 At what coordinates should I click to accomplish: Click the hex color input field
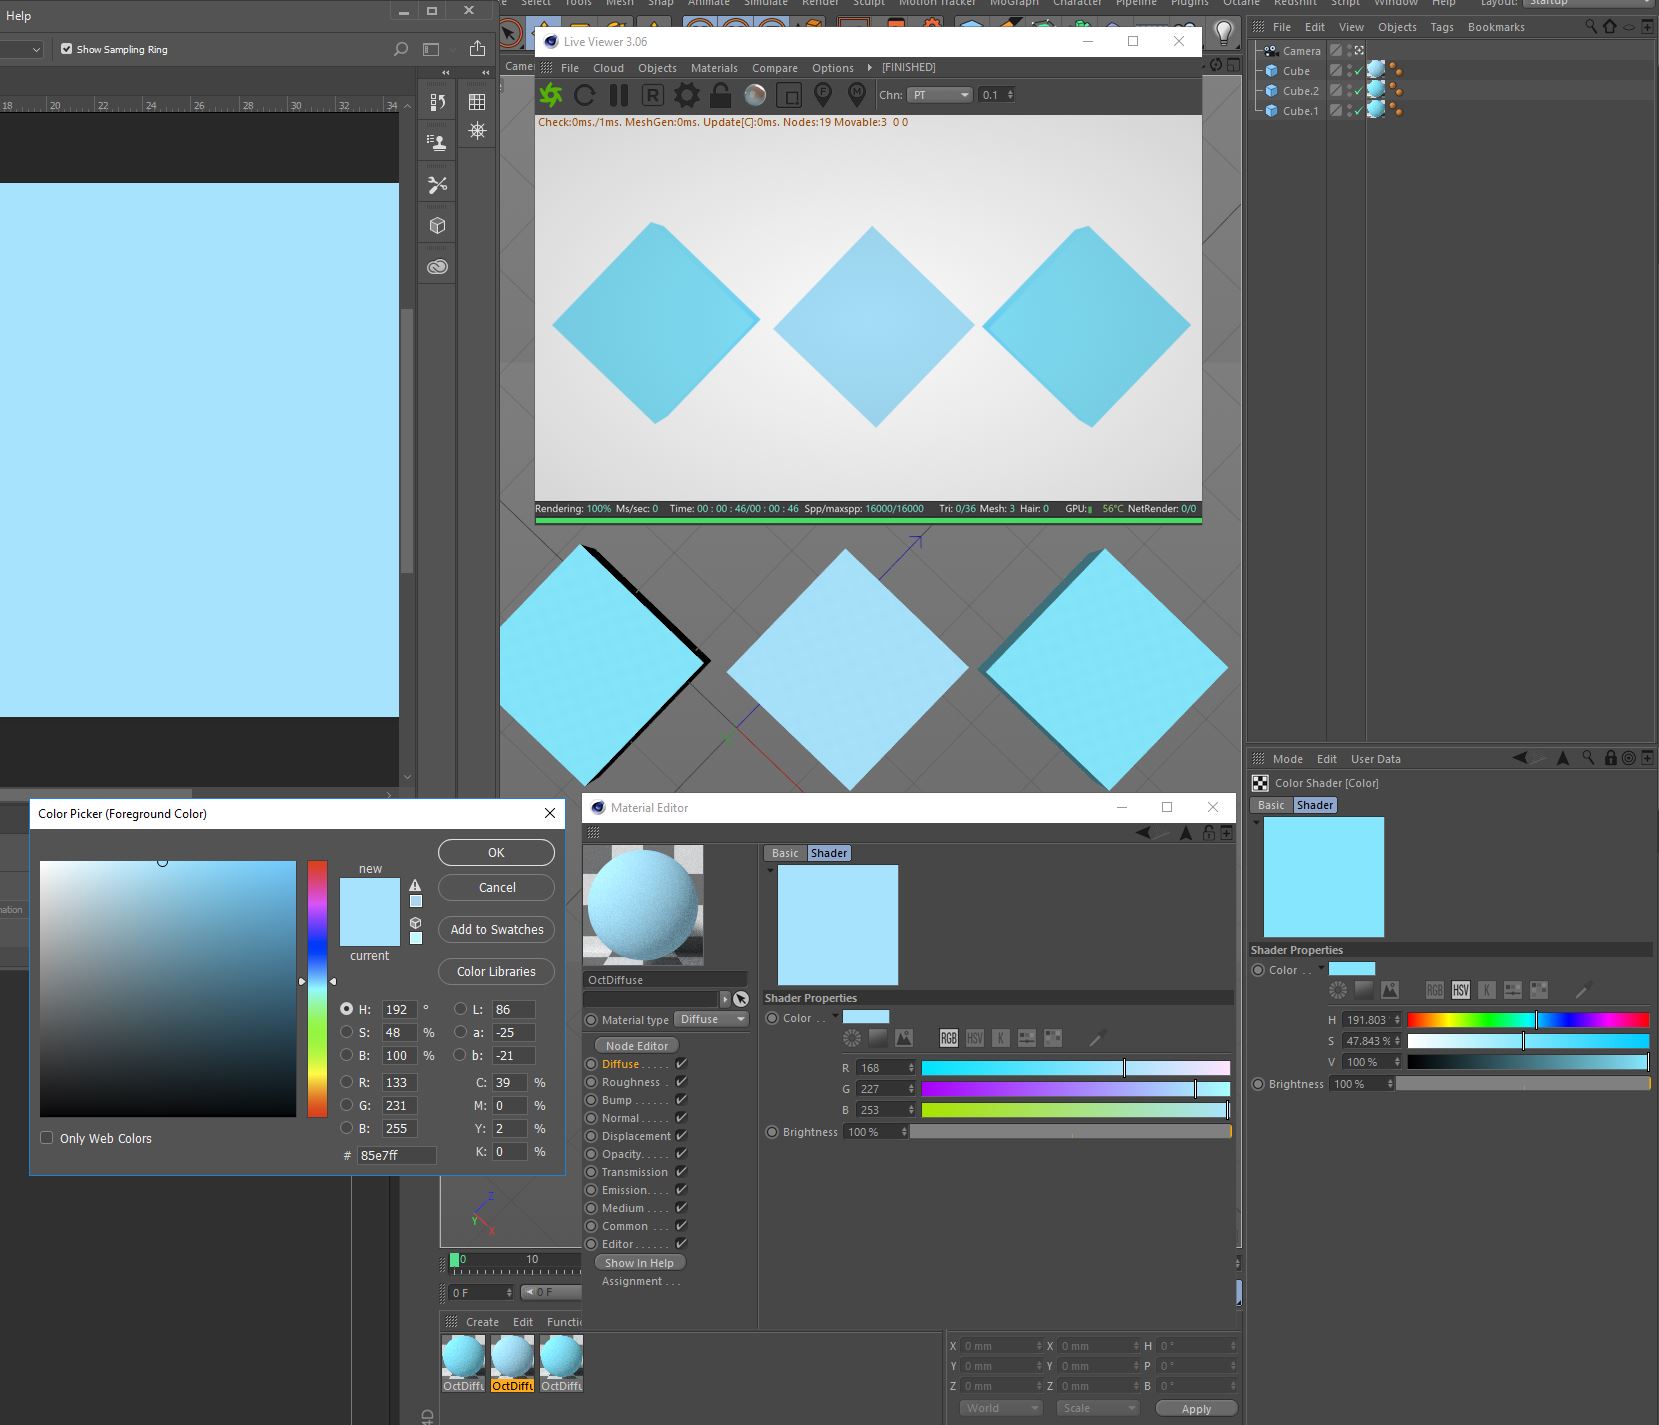pos(396,1155)
